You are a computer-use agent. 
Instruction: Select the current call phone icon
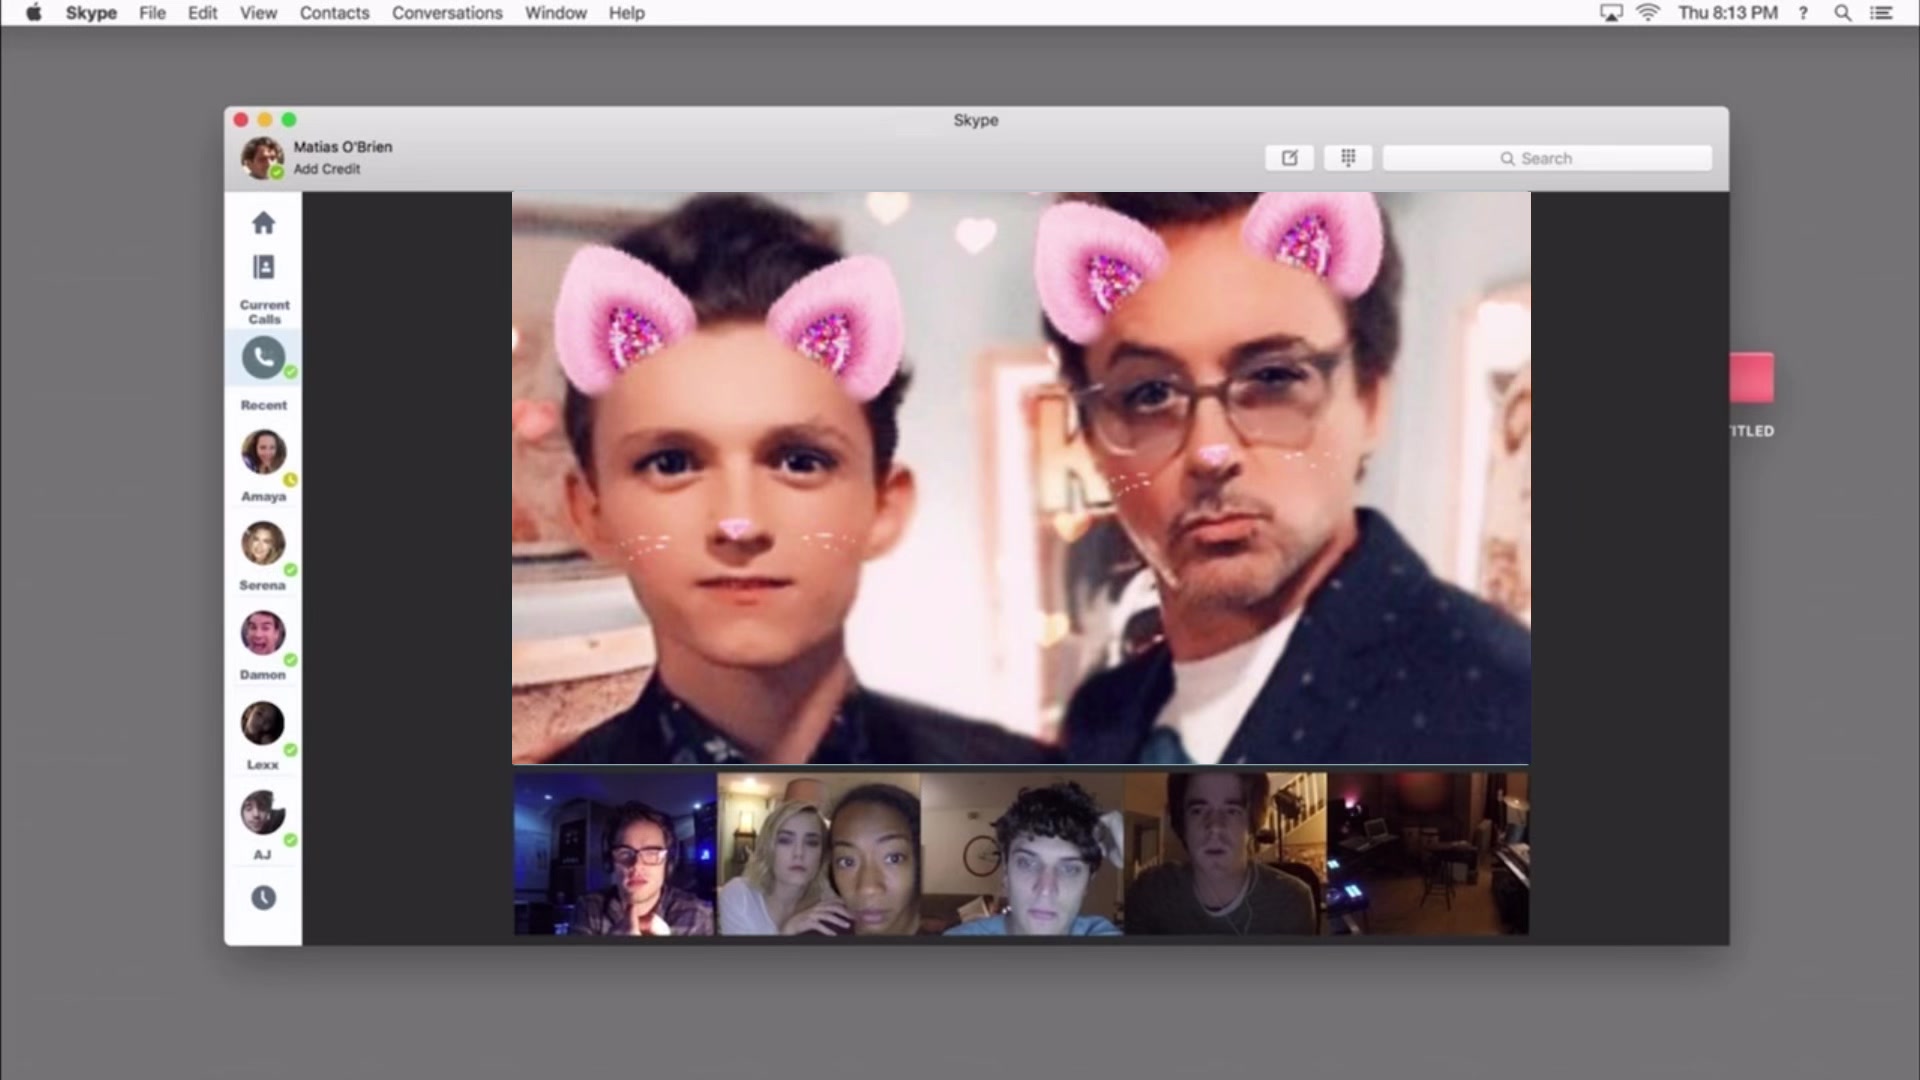263,357
